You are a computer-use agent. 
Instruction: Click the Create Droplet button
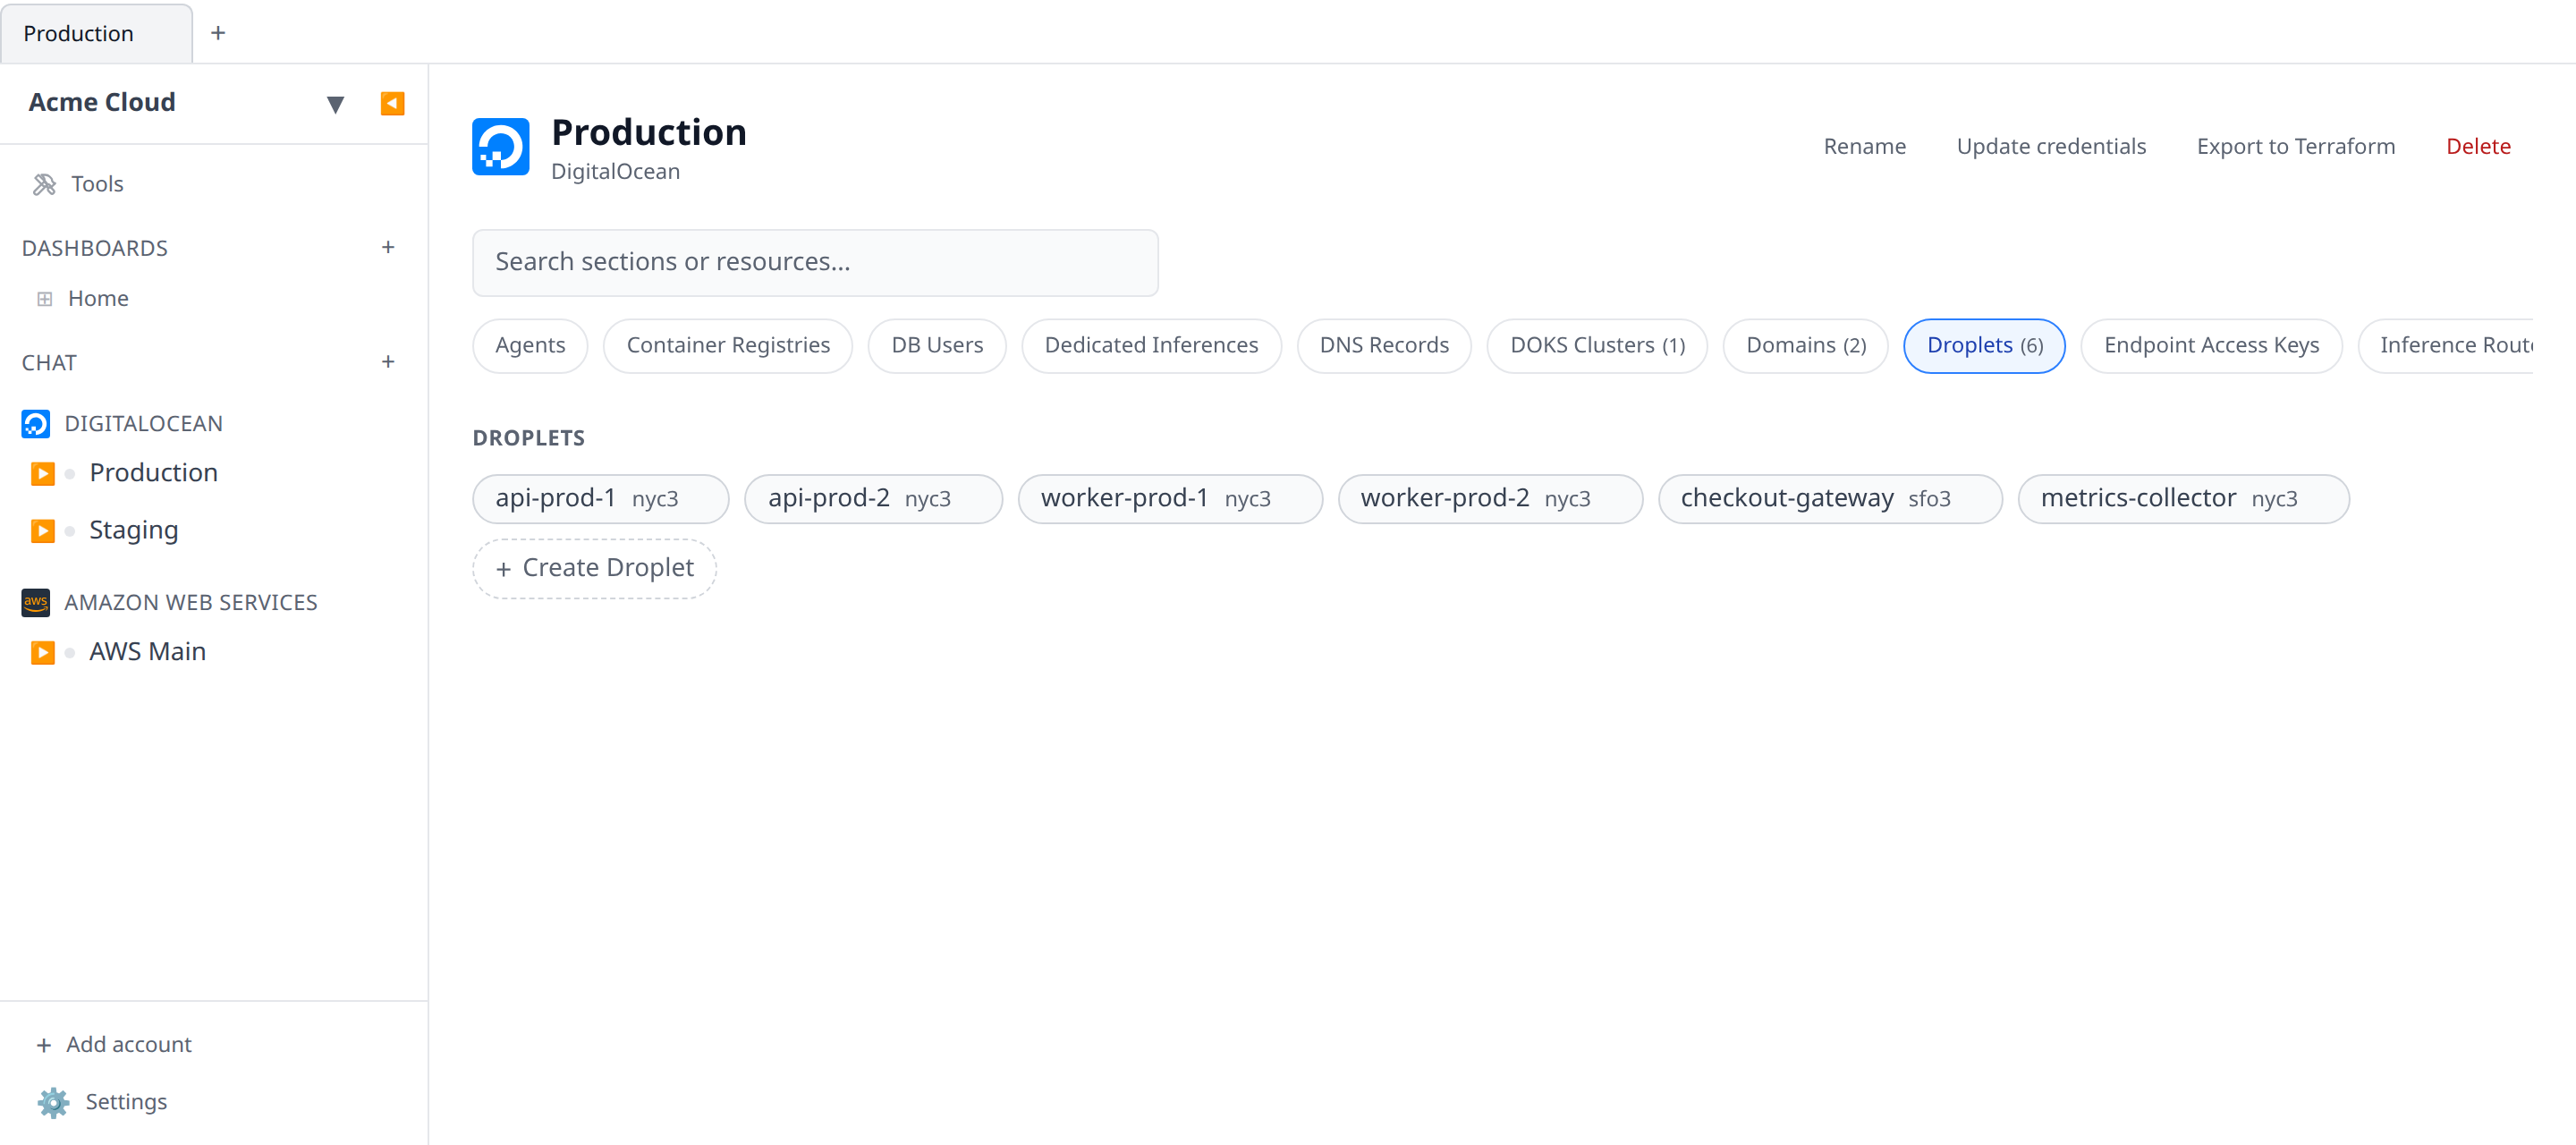pos(594,568)
